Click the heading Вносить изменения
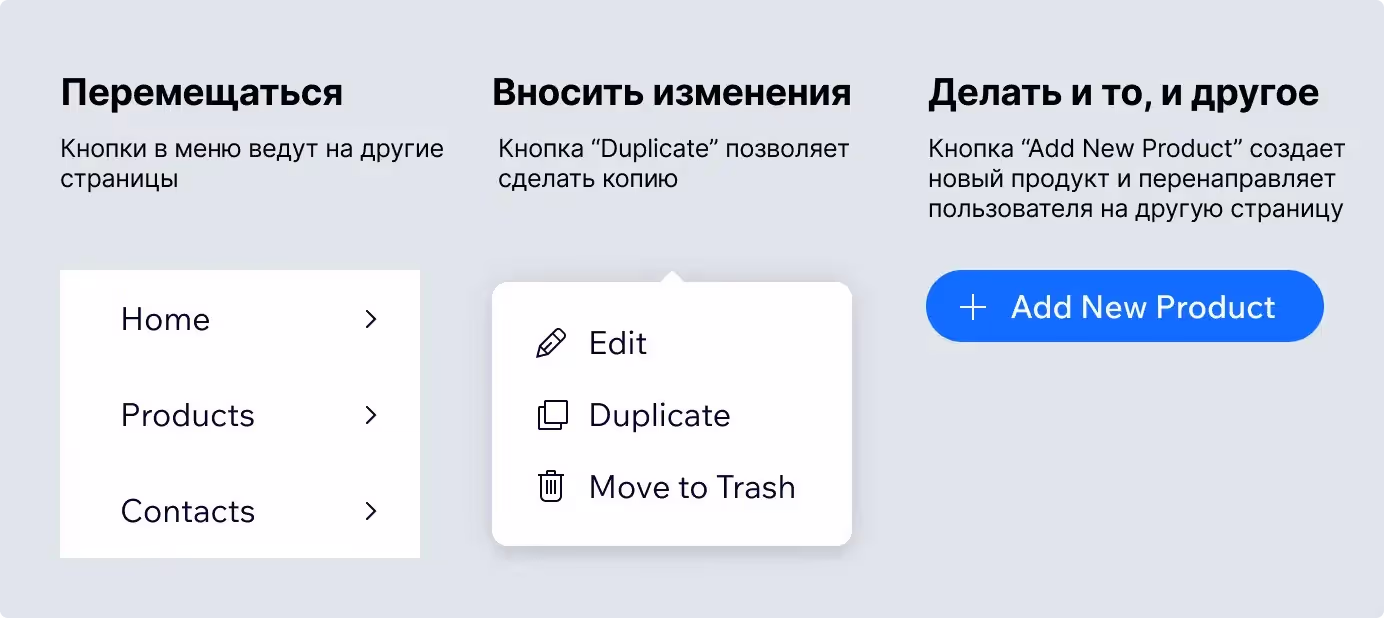The width and height of the screenshot is (1384, 618). point(672,93)
